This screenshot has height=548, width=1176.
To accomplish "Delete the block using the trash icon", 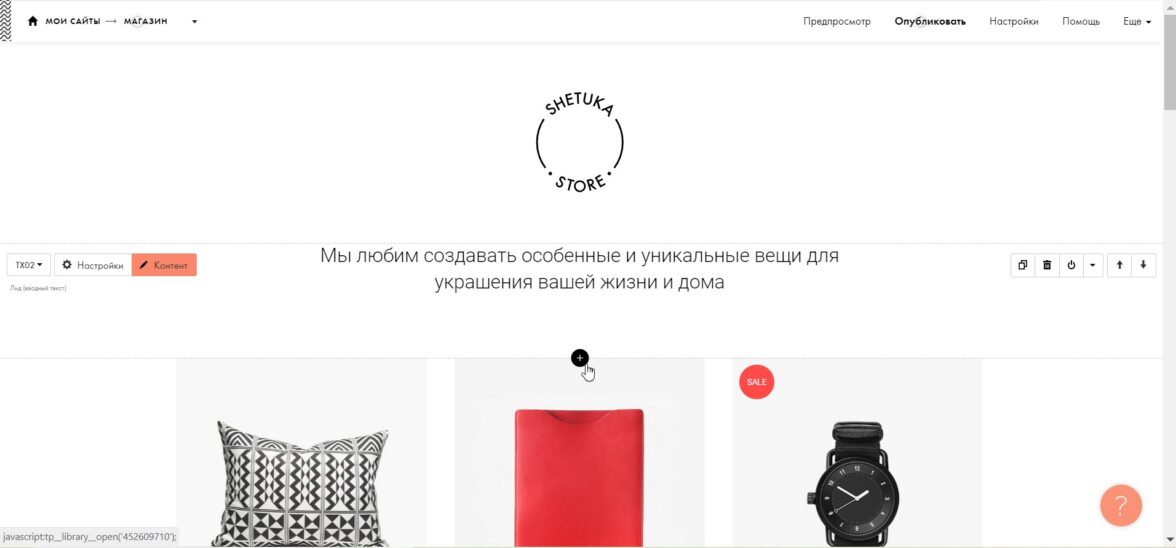I will [1047, 265].
